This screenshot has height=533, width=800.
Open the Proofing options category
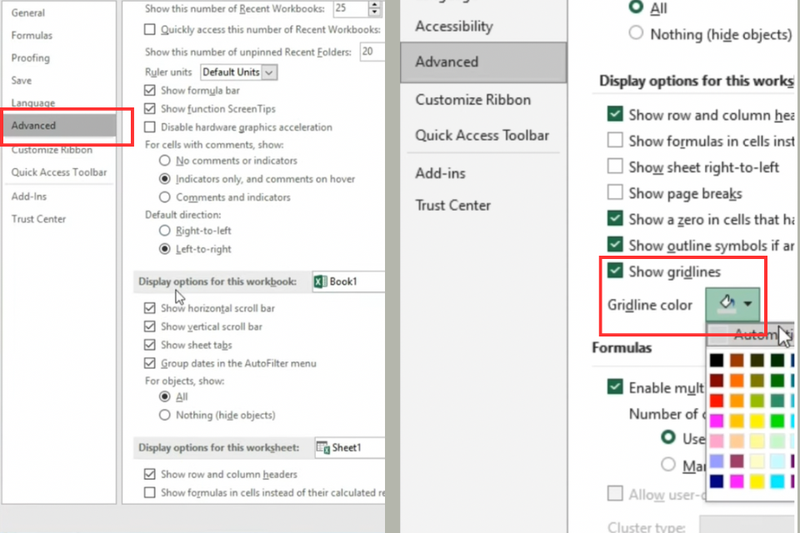click(31, 58)
